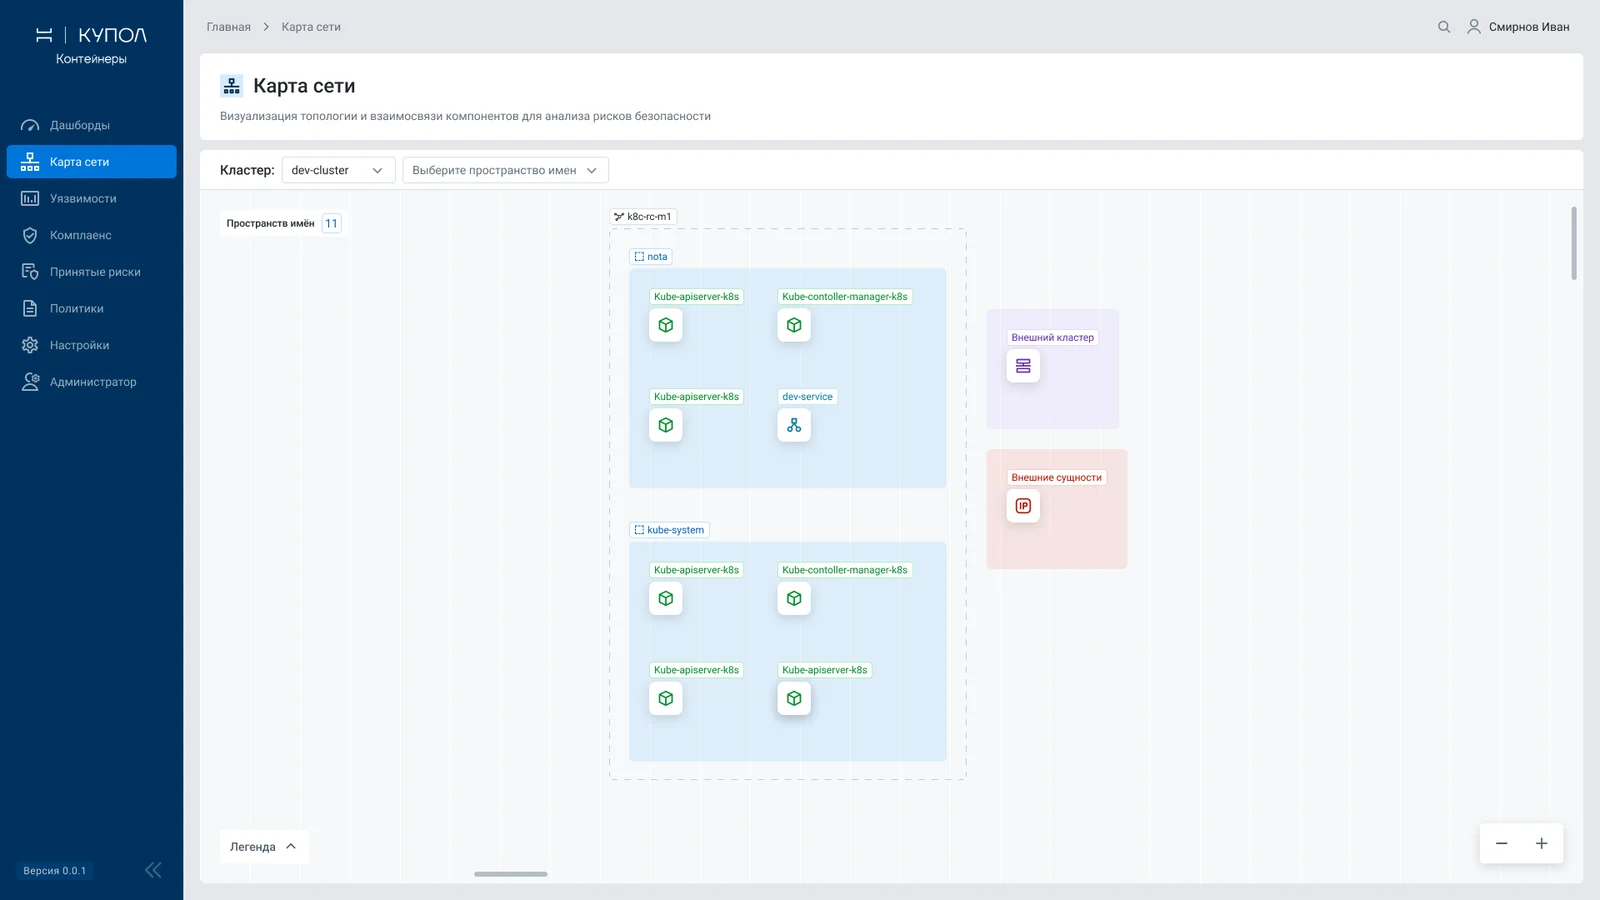The image size is (1600, 900).
Task: Click the Внешние сущности label
Action: [x=1056, y=477]
